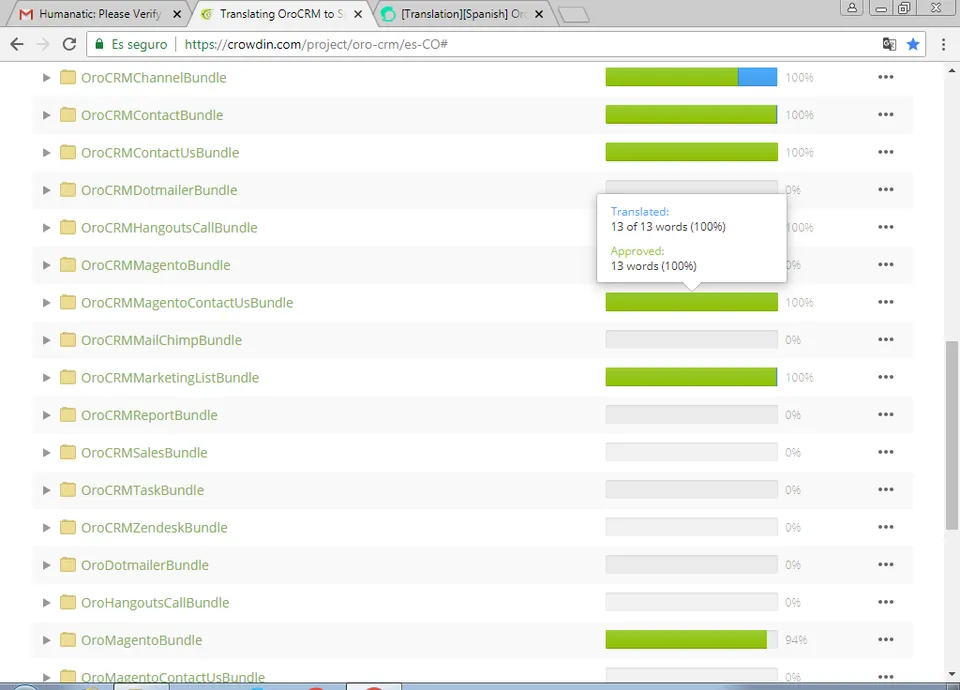Image resolution: width=960 pixels, height=690 pixels.
Task: Close the [Translation][Spanish] tab
Action: point(539,14)
